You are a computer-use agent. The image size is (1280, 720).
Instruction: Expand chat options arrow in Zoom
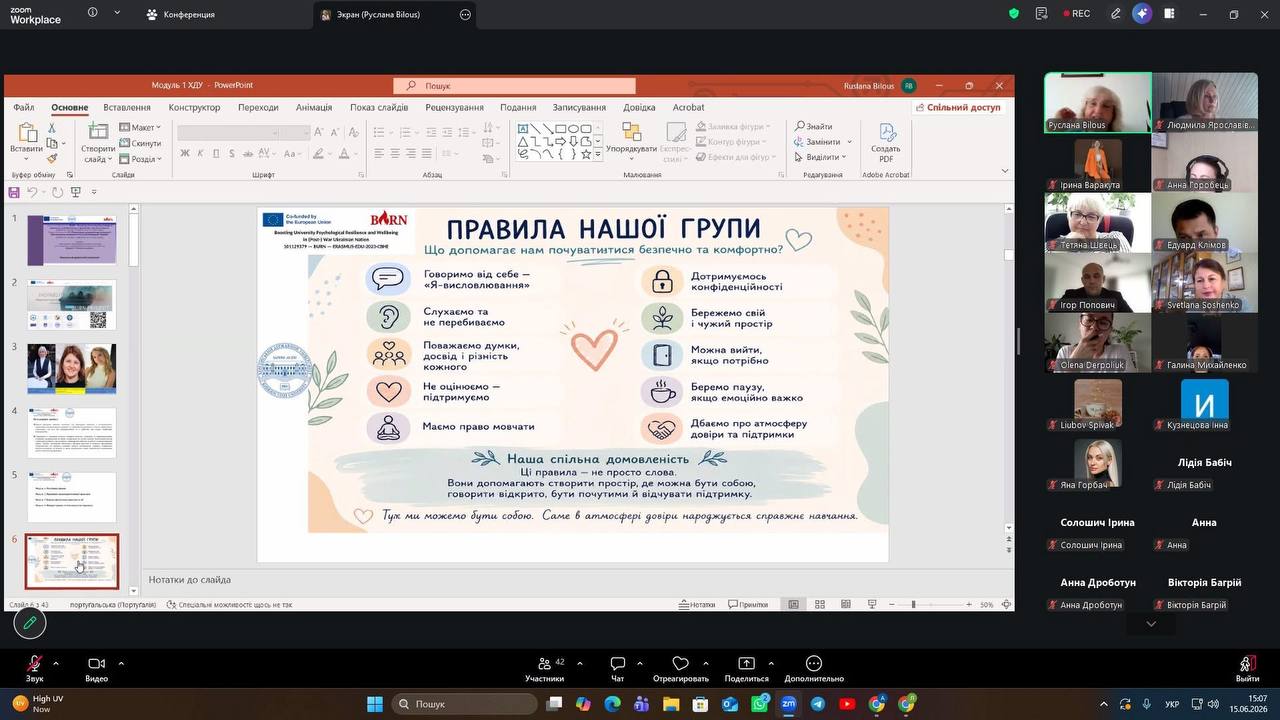click(x=639, y=663)
